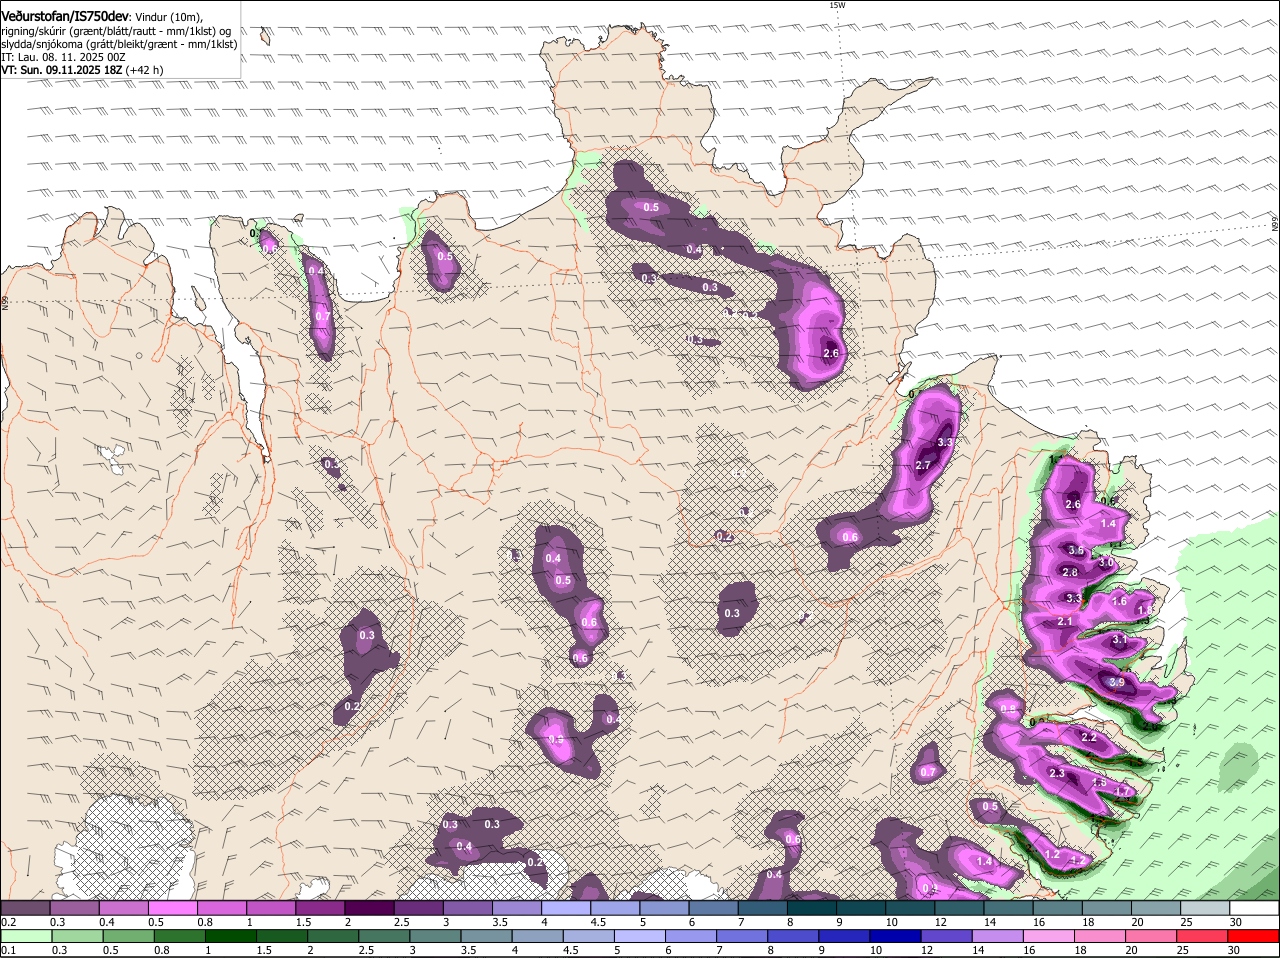Pick snow scale swatch between 0.5 and 0.8
Screen dimensions: 1280x958
tap(172, 907)
